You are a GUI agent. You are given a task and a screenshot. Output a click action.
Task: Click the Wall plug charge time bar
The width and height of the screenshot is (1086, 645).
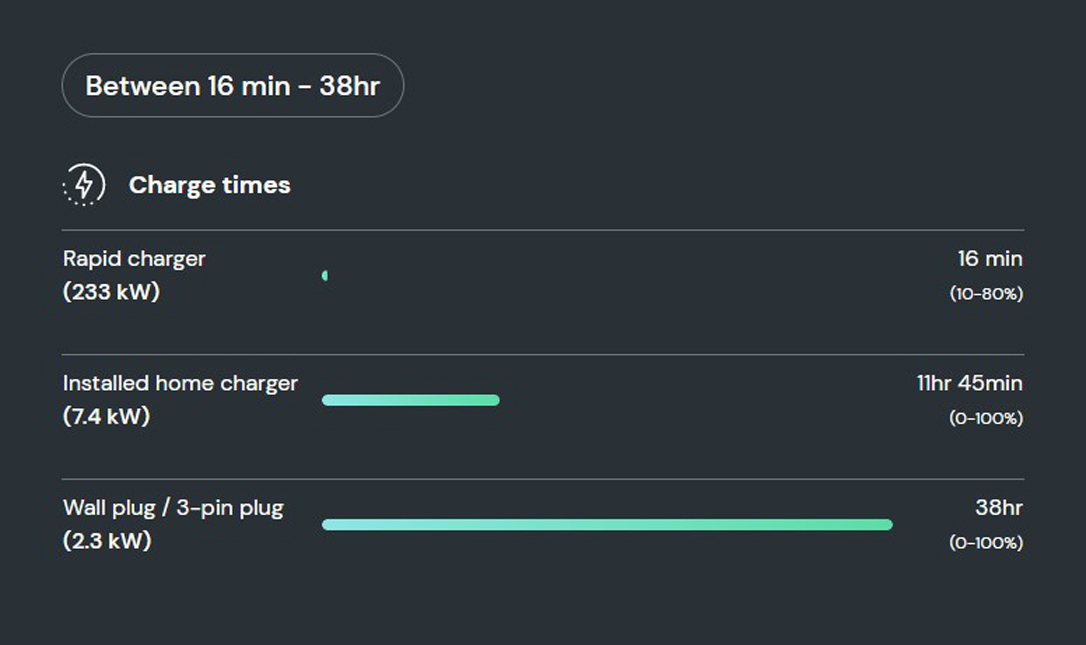pyautogui.click(x=606, y=525)
